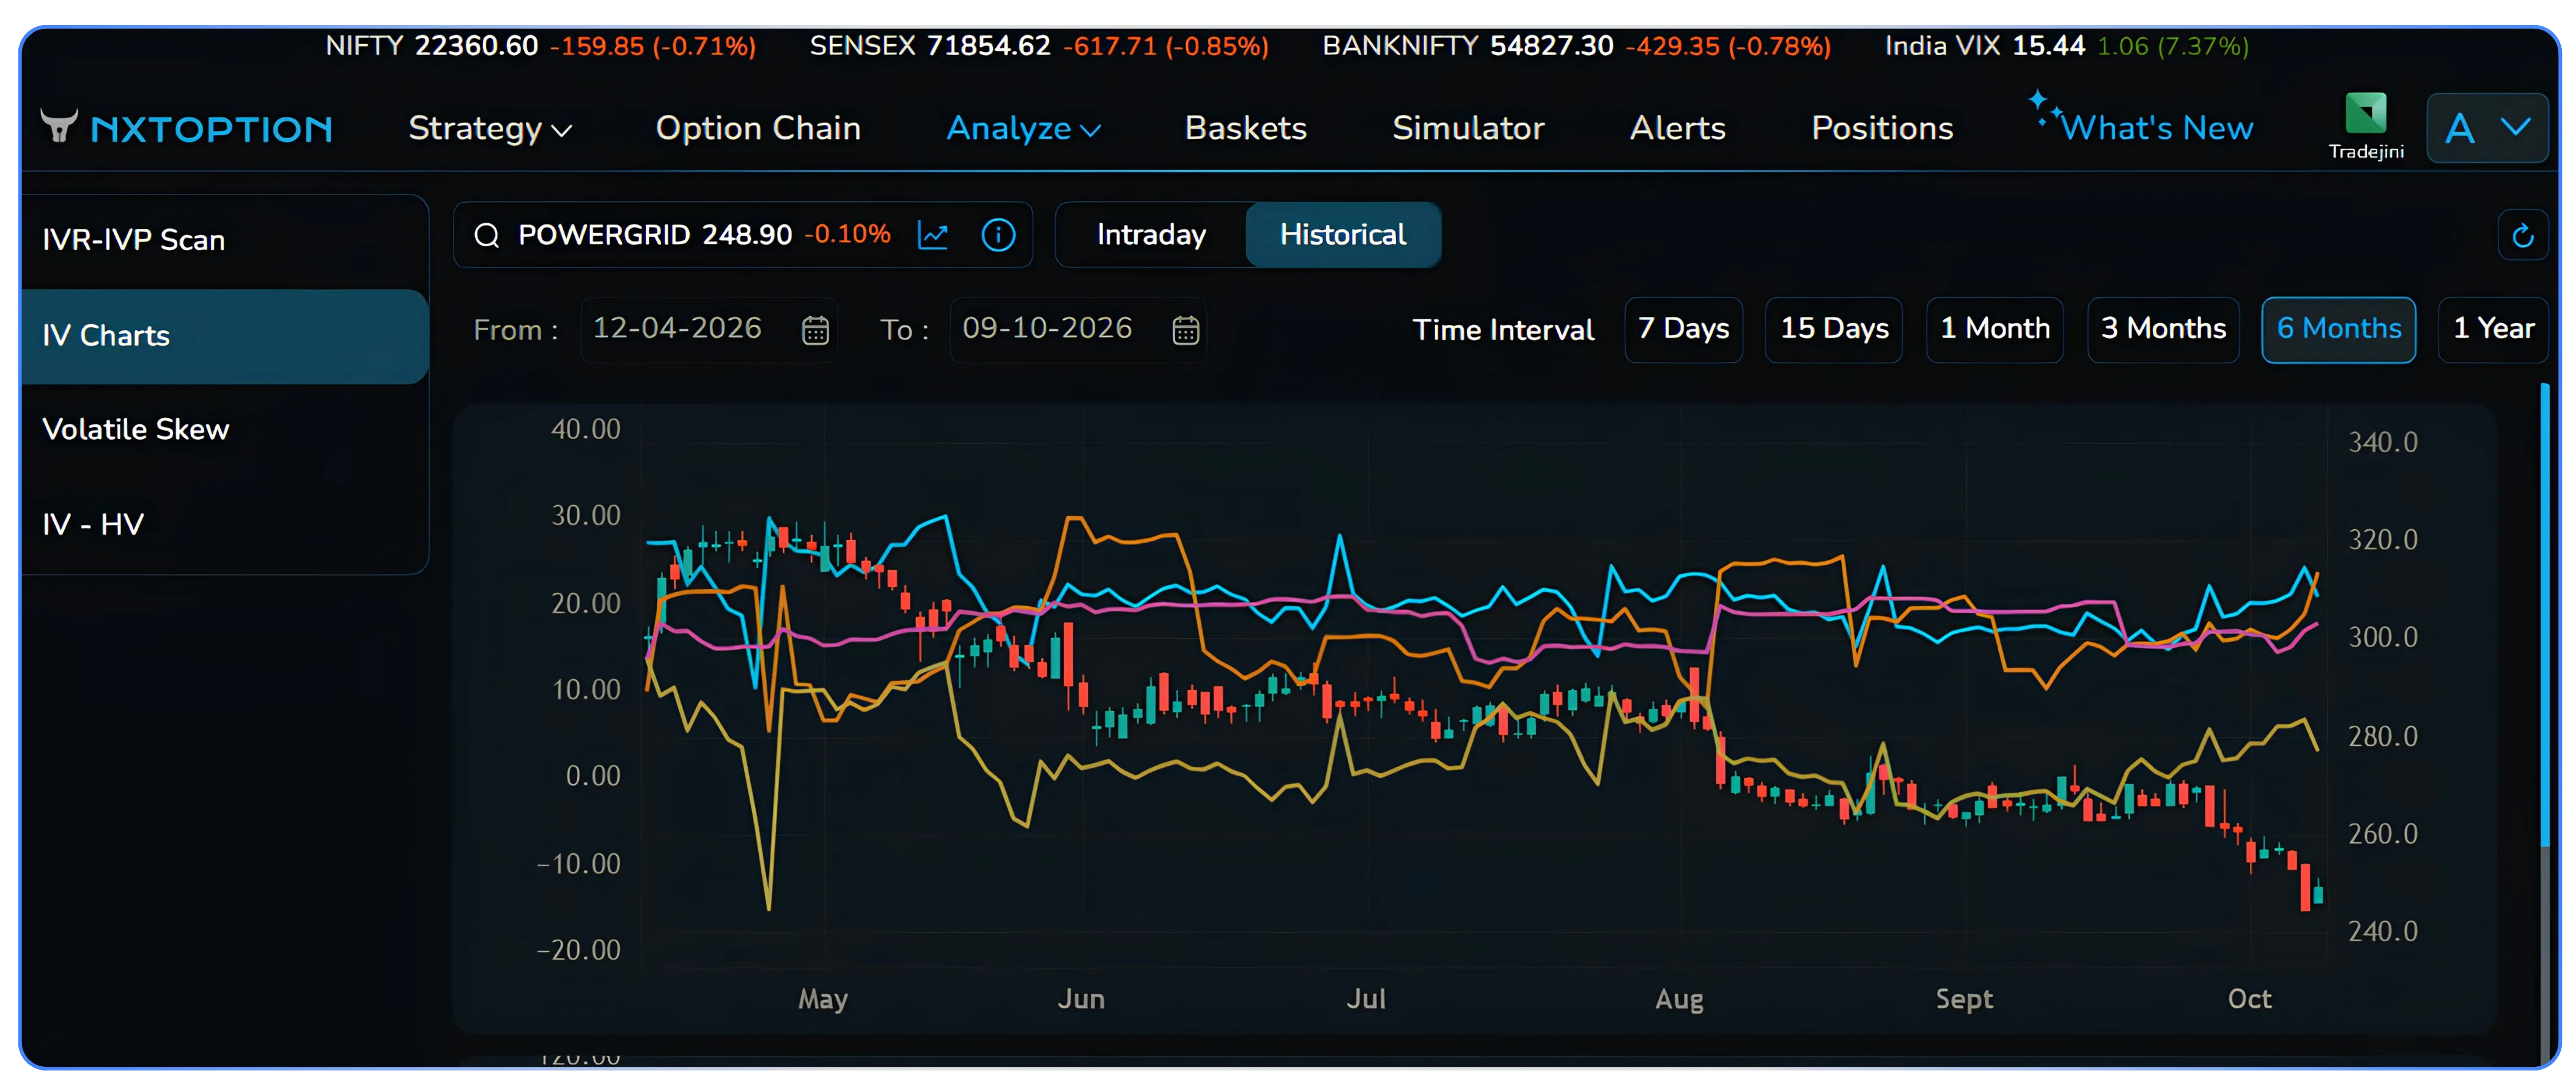Viewport: 2576px width, 1087px height.
Task: Expand the profile dropdown chevron
Action: point(2516,127)
